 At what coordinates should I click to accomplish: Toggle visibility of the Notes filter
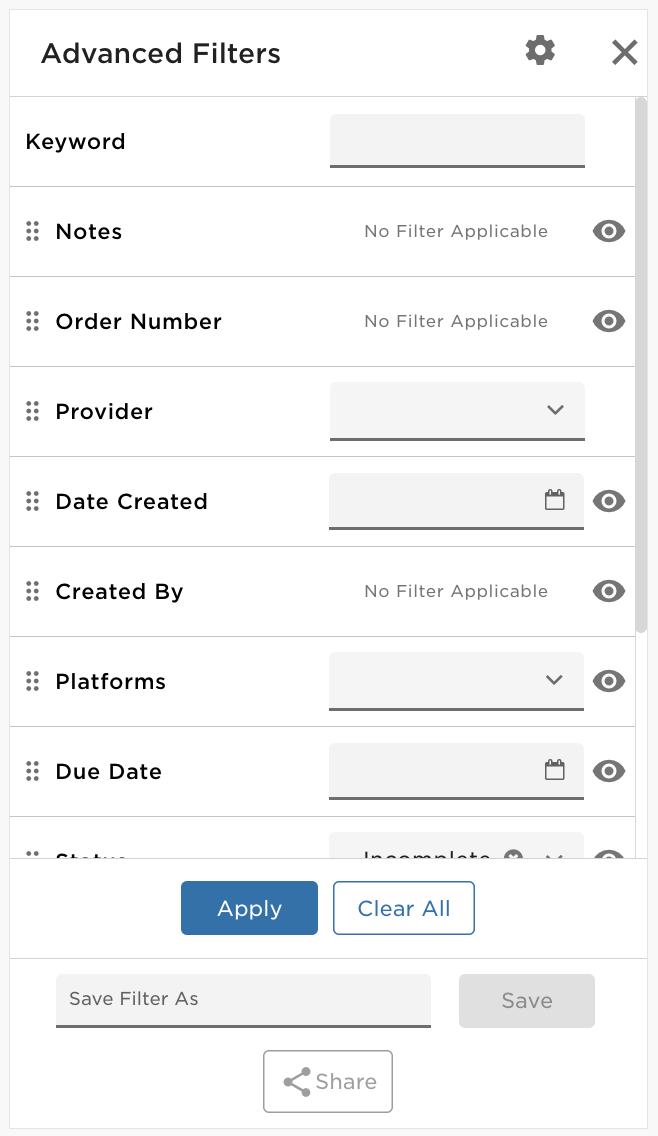(609, 231)
